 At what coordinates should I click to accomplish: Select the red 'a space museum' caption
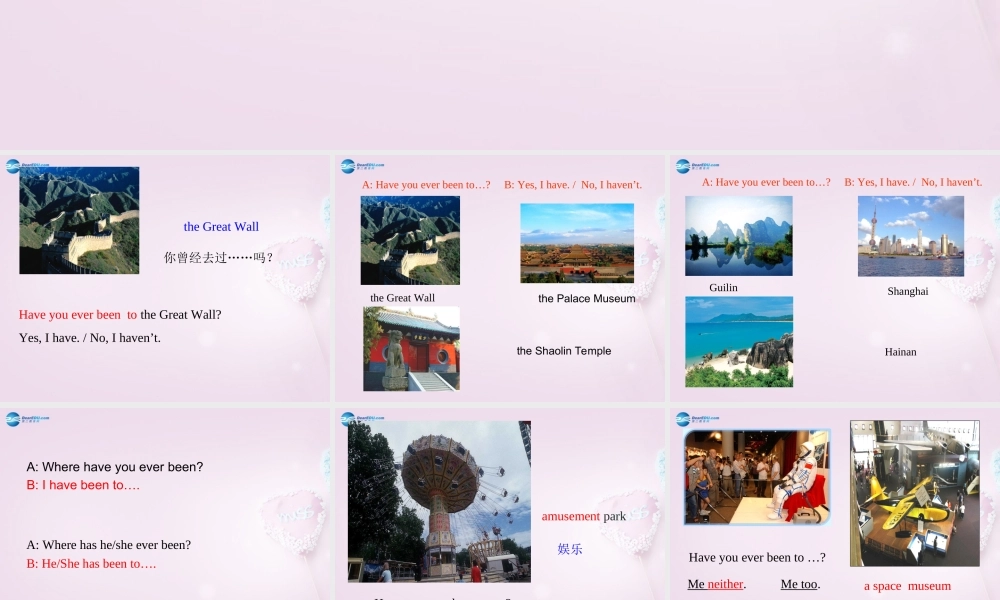908,586
